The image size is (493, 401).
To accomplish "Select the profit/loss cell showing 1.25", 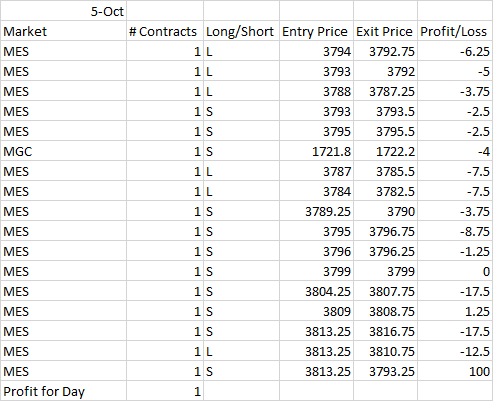I will (x=455, y=311).
